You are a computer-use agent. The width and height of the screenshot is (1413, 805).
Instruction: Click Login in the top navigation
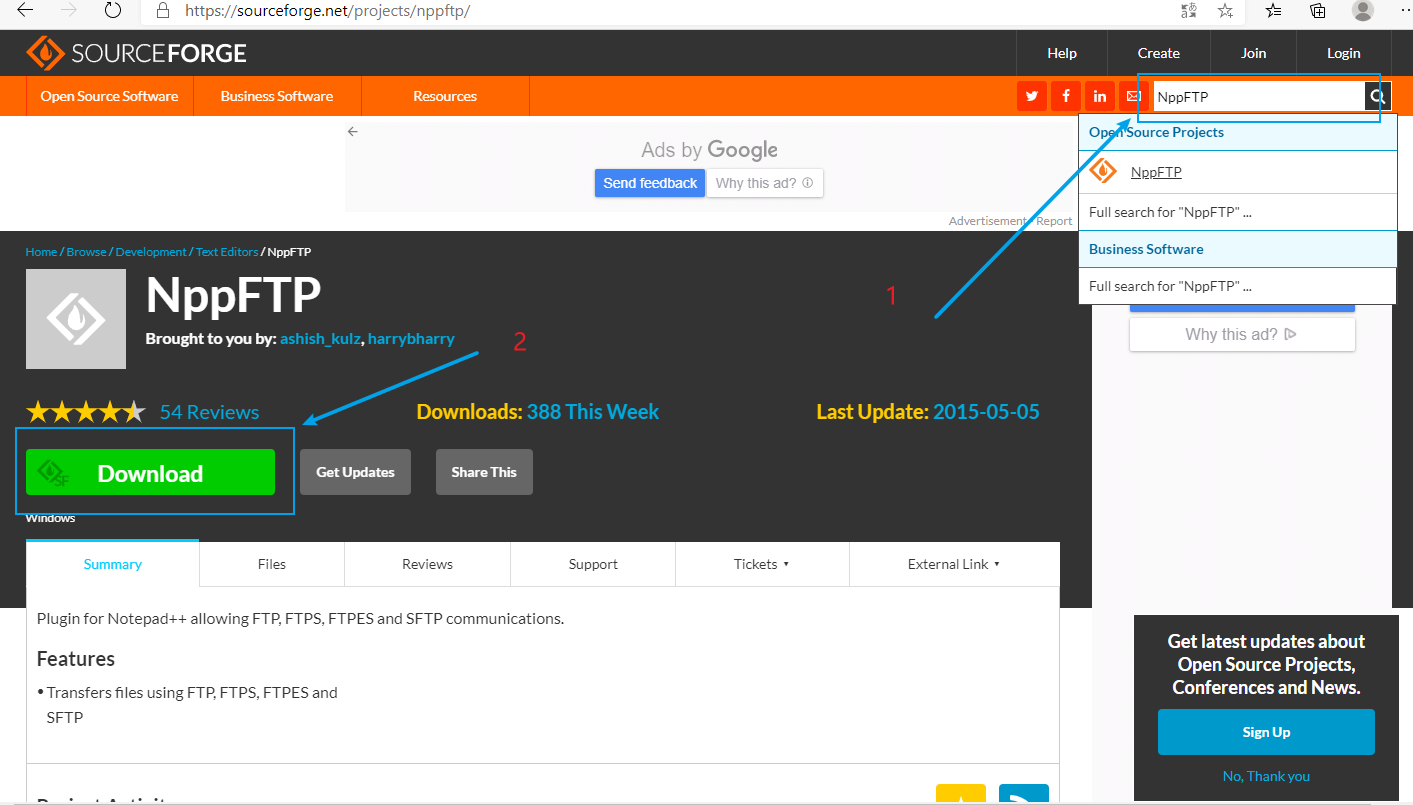point(1344,53)
